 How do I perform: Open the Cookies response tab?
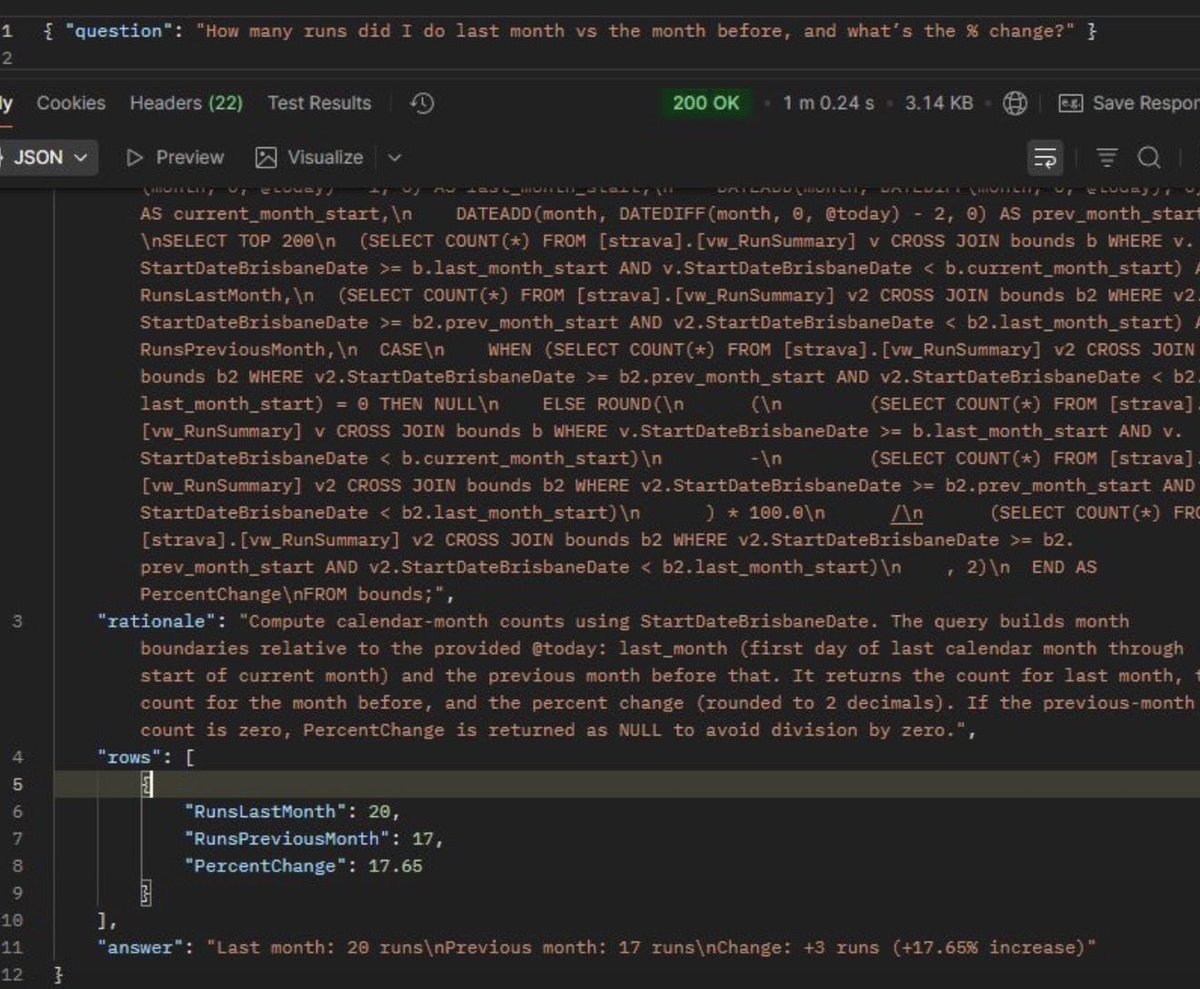(70, 103)
